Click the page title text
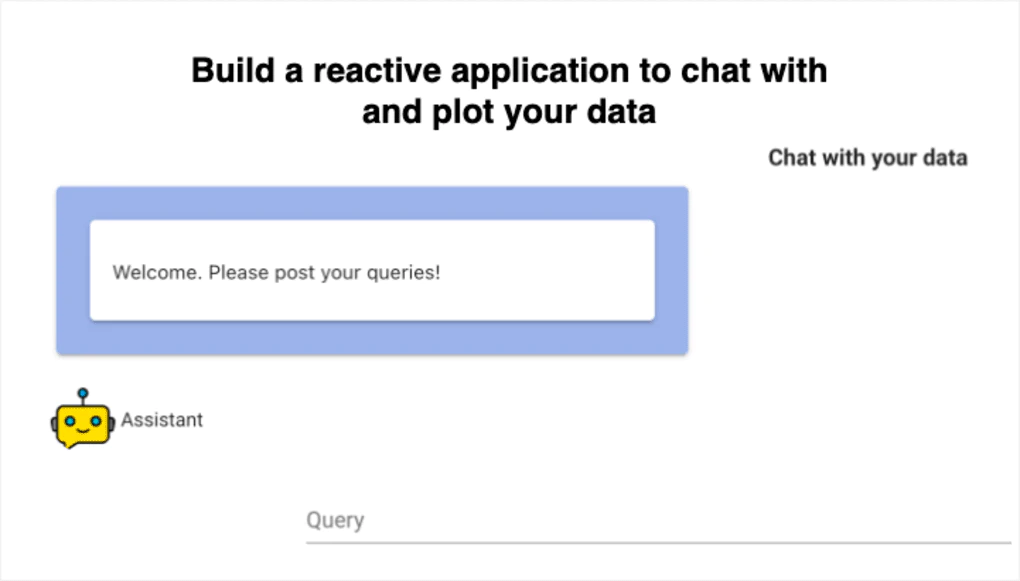1020x581 pixels. click(510, 90)
